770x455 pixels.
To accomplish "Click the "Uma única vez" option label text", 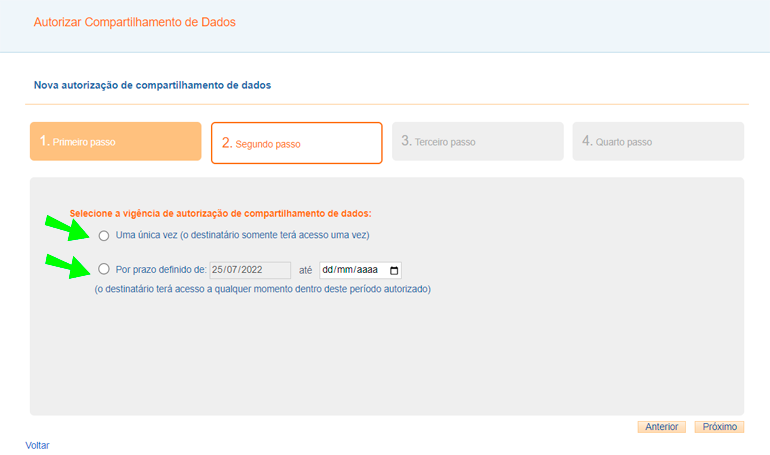I will coord(243,235).
